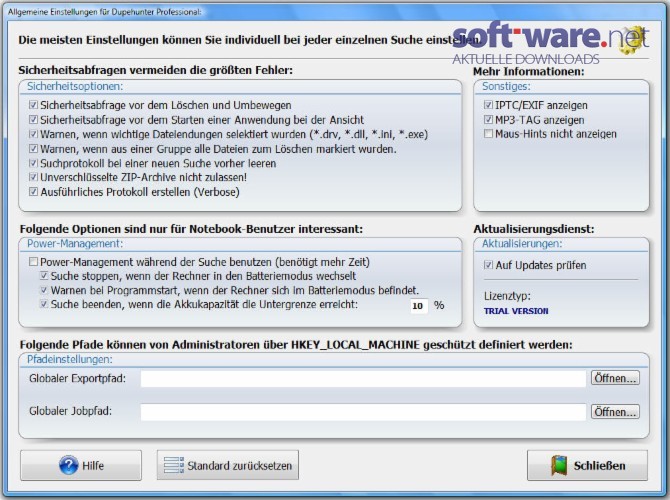
Task: Open Hilfe with the question mark button
Action: click(x=81, y=465)
